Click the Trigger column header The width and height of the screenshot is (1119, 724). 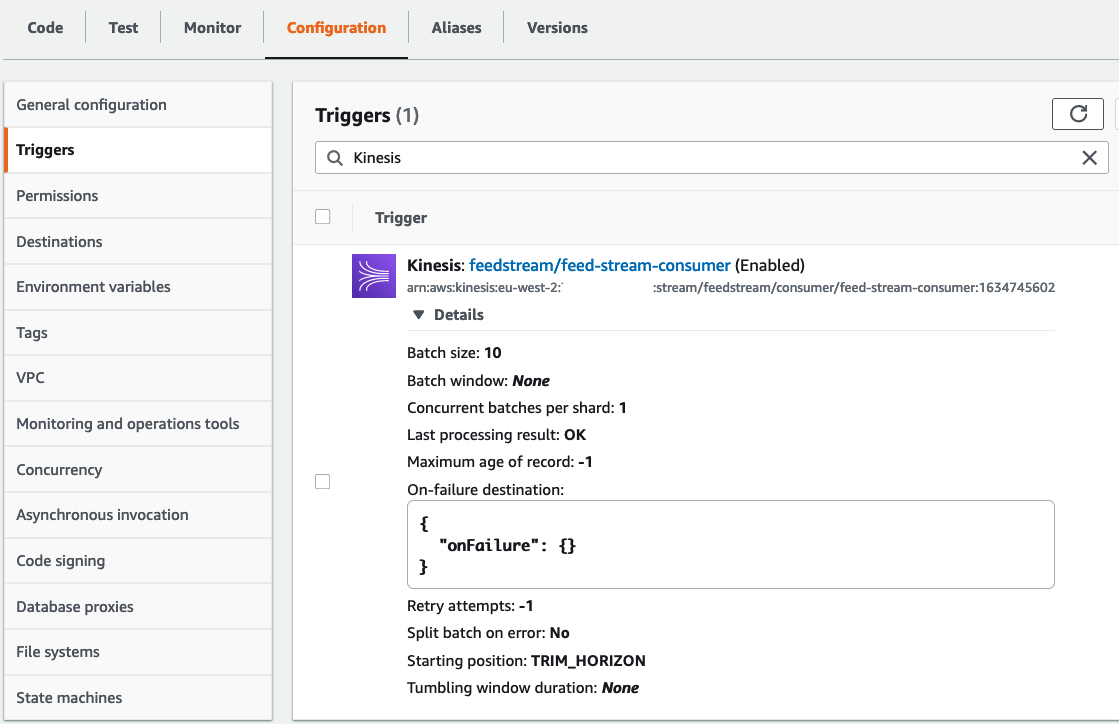point(401,218)
